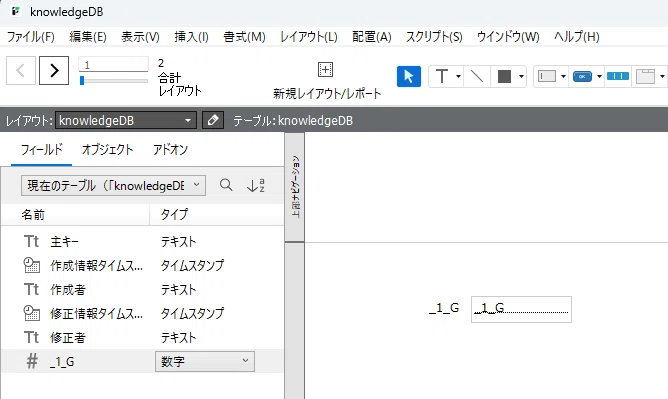Select the Text tool
The image size is (668, 399).
(x=442, y=77)
